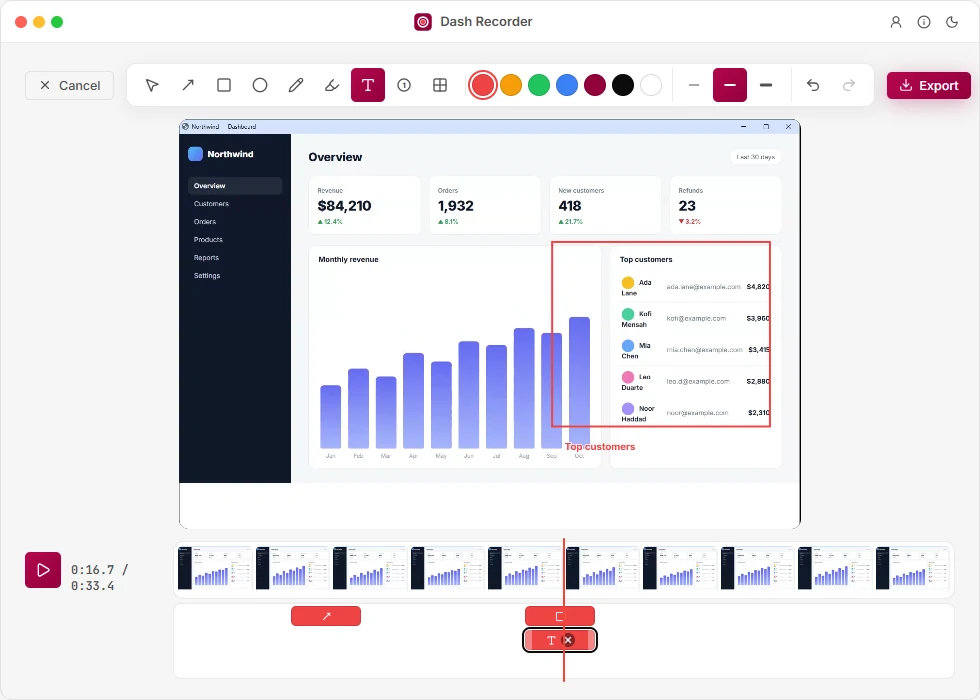Pick the red color swatch
Image resolution: width=980 pixels, height=700 pixels.
point(482,85)
